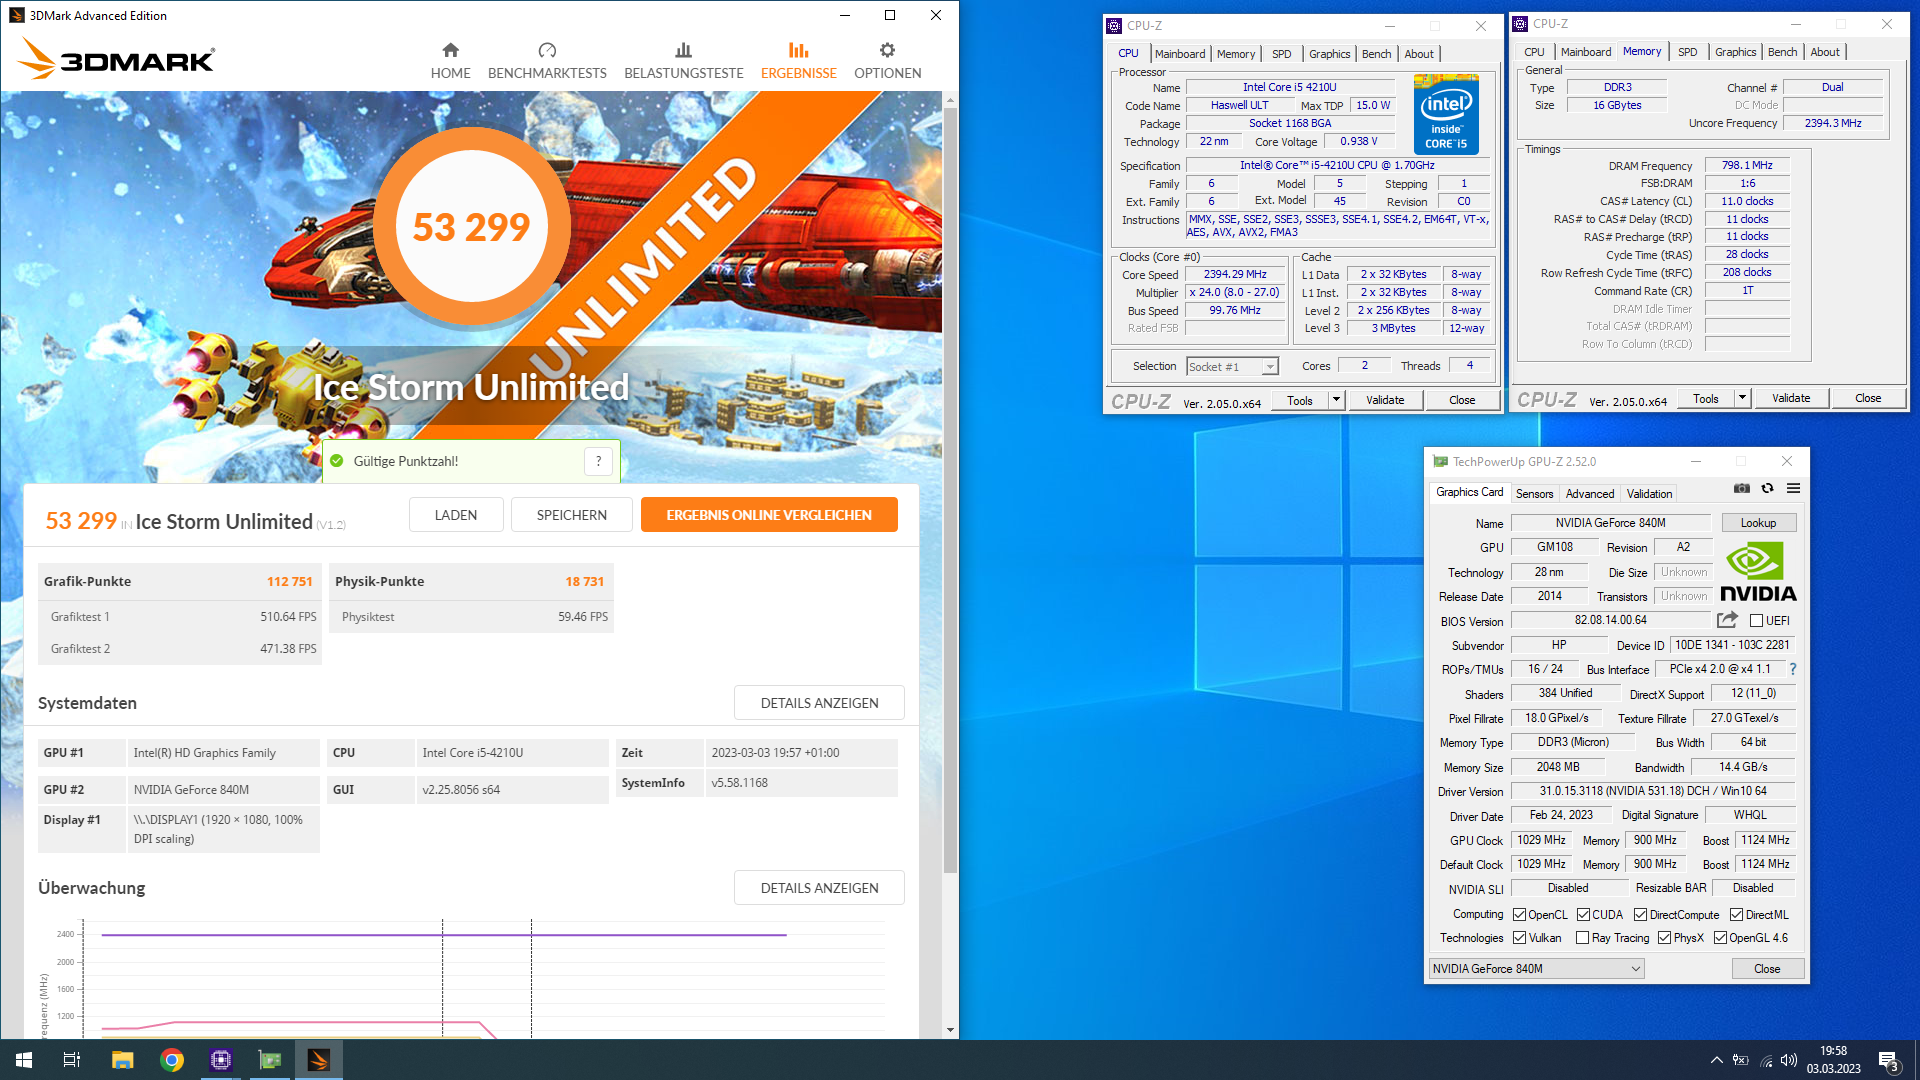The image size is (1920, 1080).
Task: Show Systemdaten details
Action: [819, 703]
